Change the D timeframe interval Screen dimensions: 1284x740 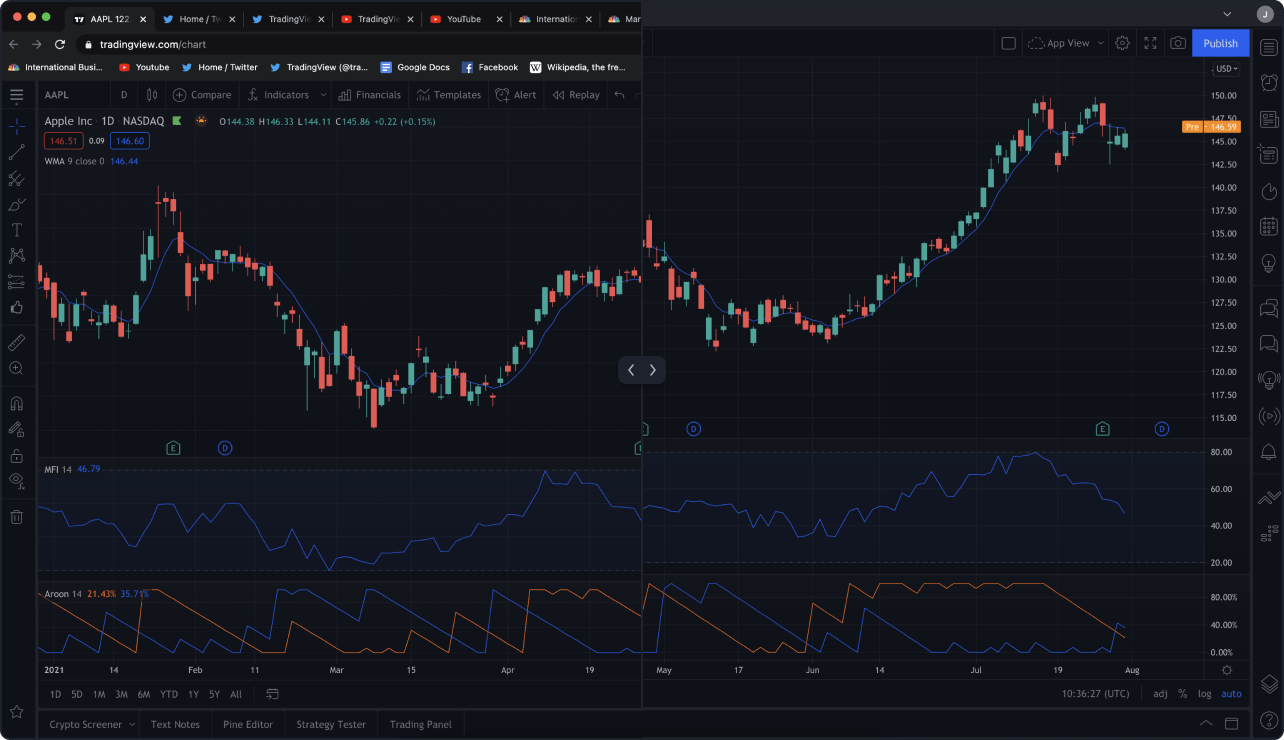coord(124,95)
